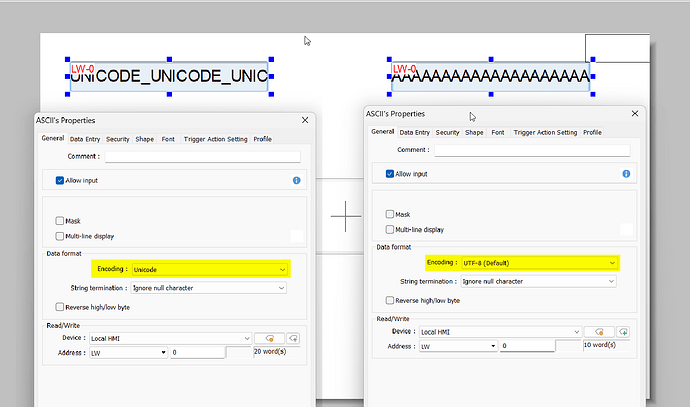Click the address value field showing 0, right dialog
The width and height of the screenshot is (690, 407).
point(527,346)
